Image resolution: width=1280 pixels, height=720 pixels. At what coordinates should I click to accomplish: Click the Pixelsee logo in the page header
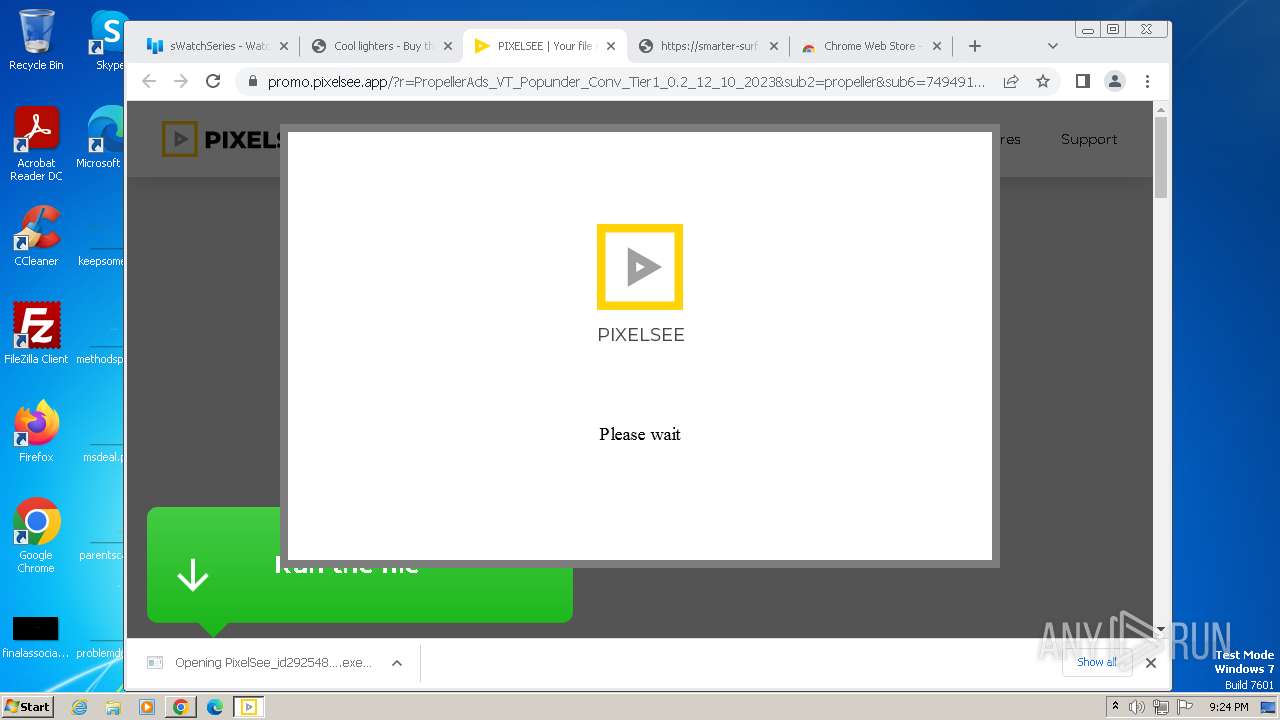[x=221, y=140]
